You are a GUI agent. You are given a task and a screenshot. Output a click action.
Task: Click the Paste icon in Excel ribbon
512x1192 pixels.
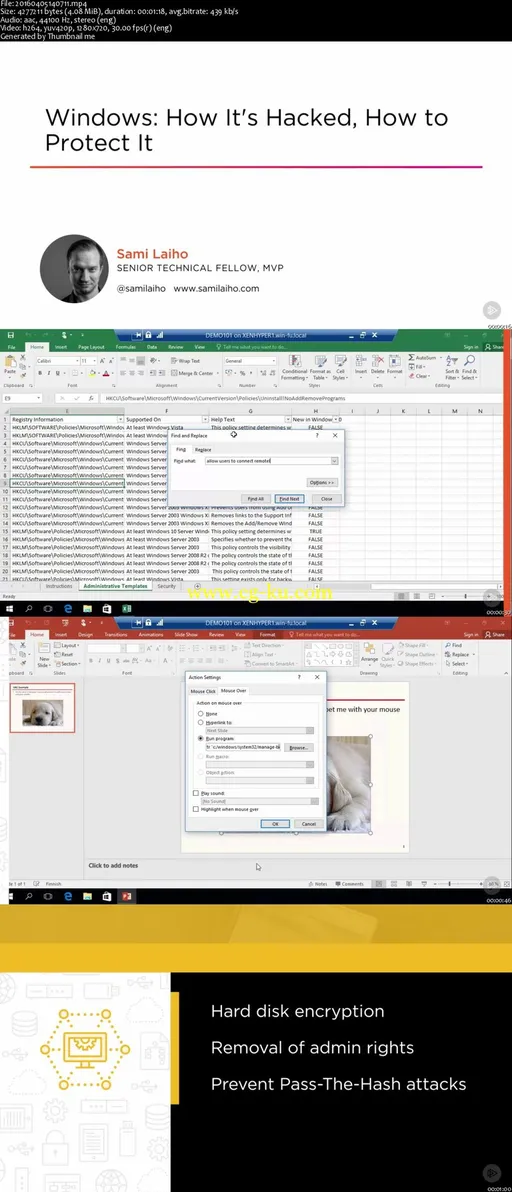[x=10, y=363]
